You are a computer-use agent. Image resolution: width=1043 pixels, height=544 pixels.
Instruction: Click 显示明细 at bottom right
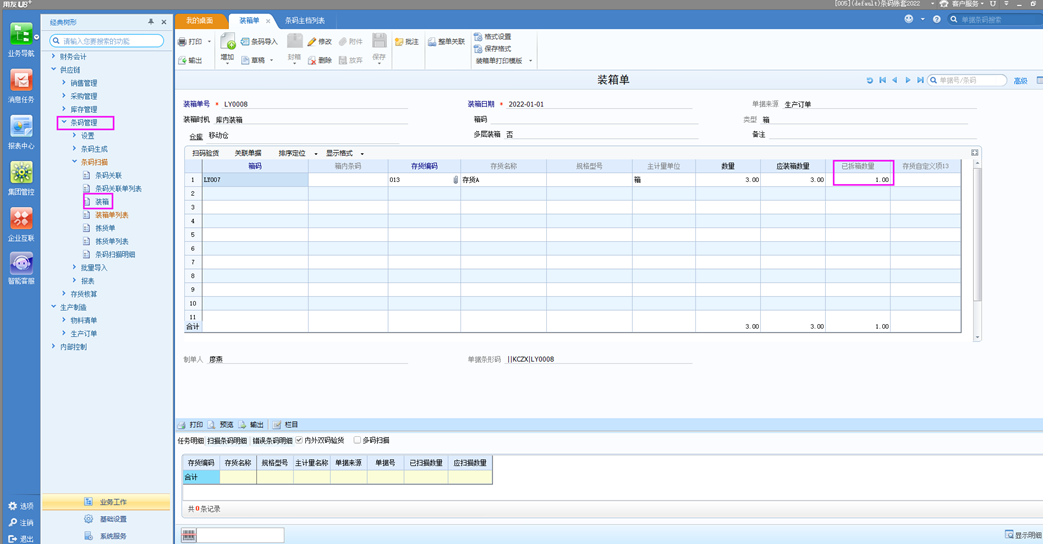point(1023,535)
